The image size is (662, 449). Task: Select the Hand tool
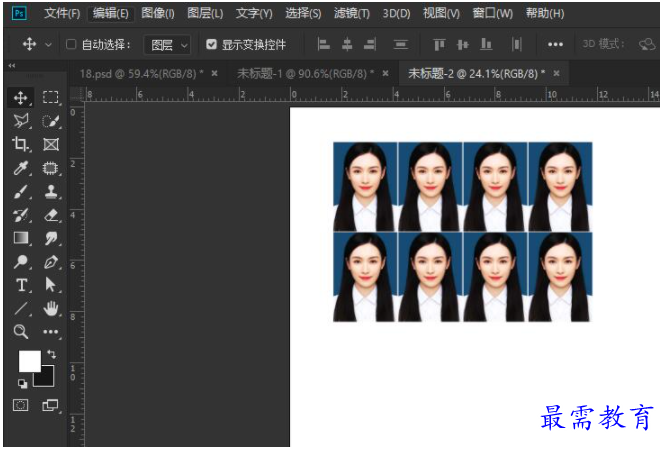(51, 308)
